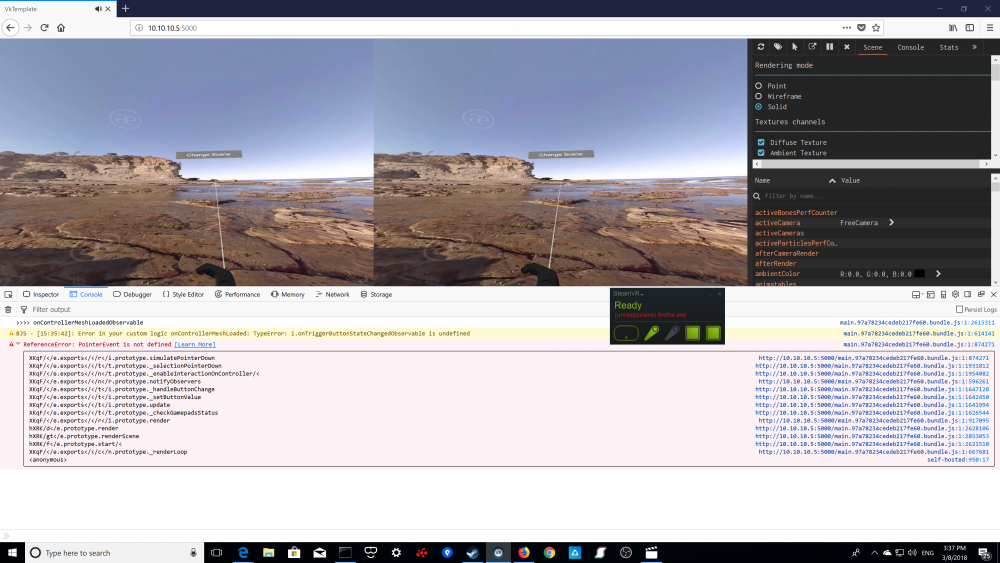Open source link main bundle js:1:2615311
Image resolution: width=1000 pixels, height=563 pixels.
click(916, 323)
